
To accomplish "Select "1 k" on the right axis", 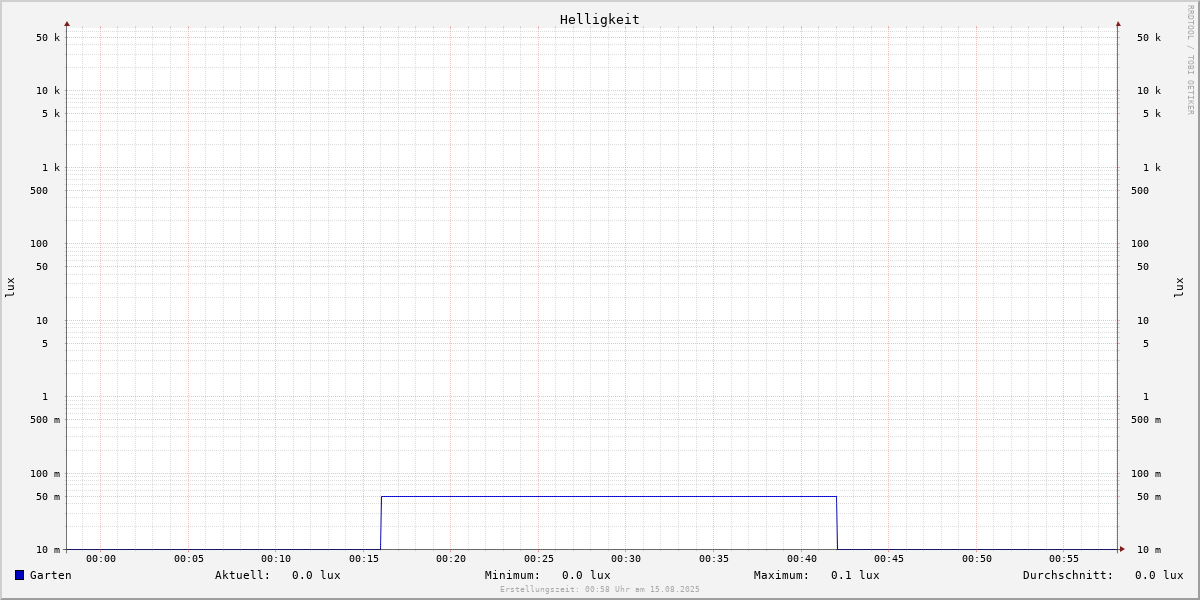I will (x=1152, y=168).
